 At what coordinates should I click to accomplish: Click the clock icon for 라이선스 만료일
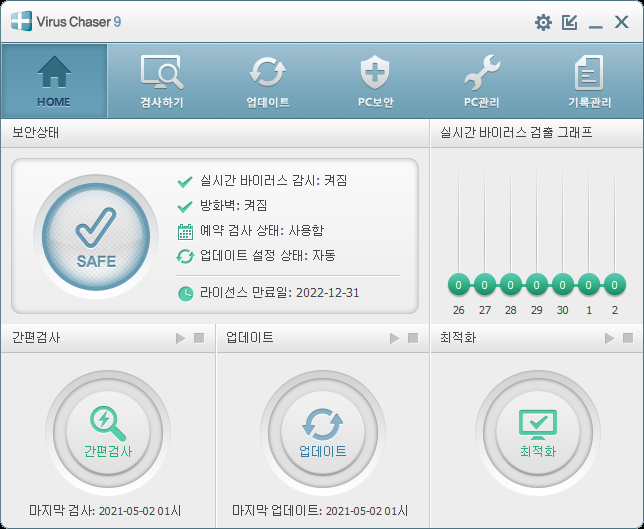click(x=186, y=293)
